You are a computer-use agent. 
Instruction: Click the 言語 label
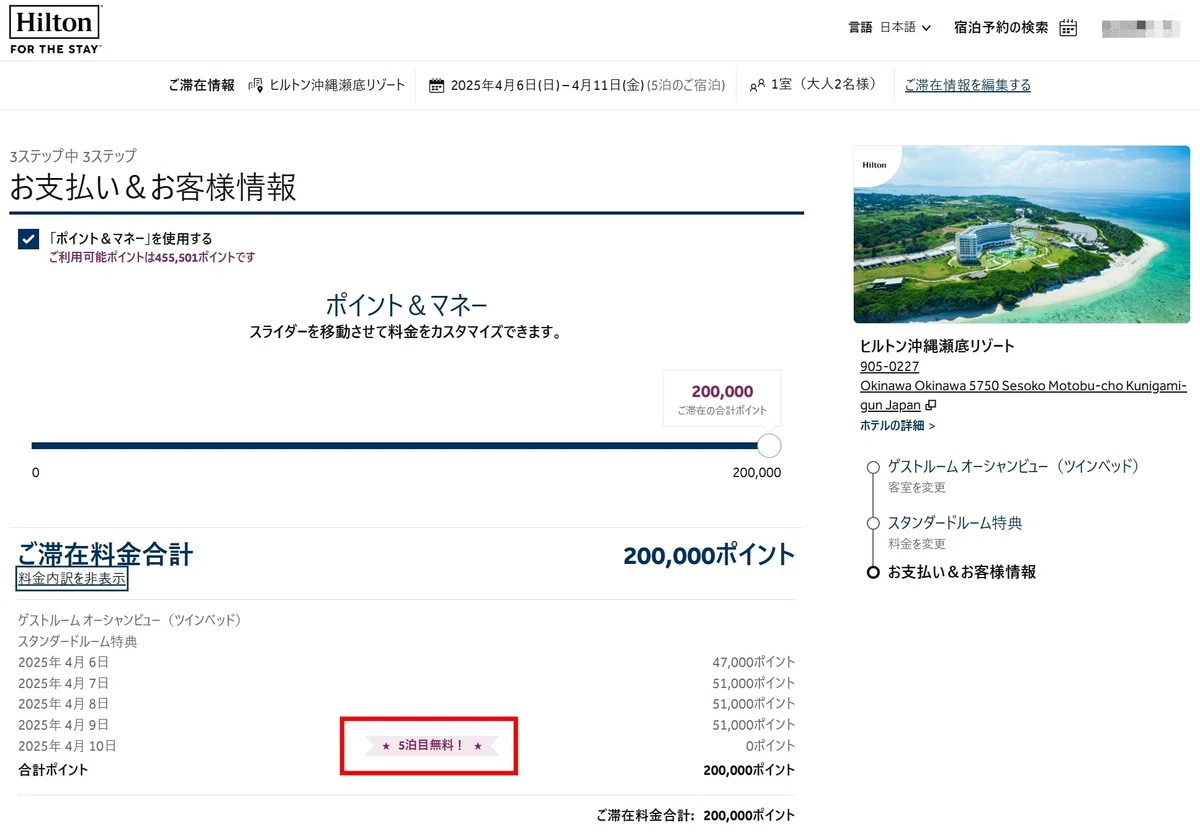860,28
